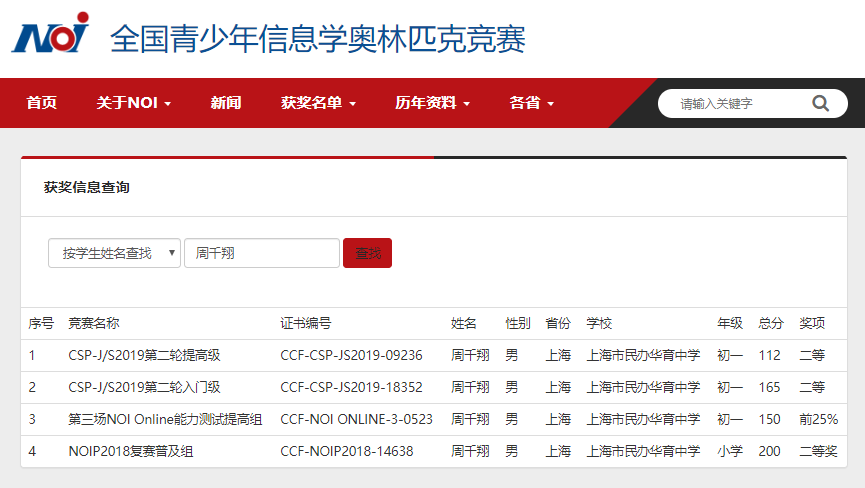Click the total score 165
The height and width of the screenshot is (488, 865).
point(769,387)
